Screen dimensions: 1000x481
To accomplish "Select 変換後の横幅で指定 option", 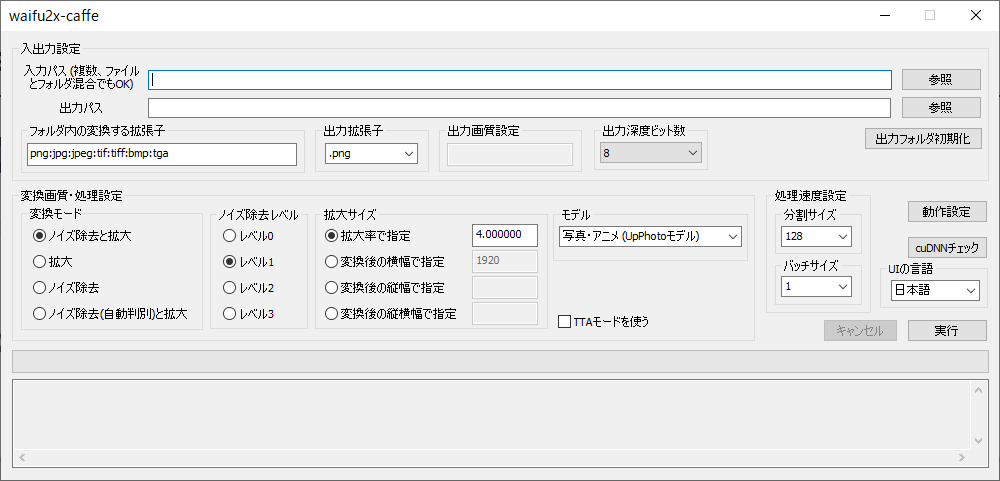I will click(385, 262).
